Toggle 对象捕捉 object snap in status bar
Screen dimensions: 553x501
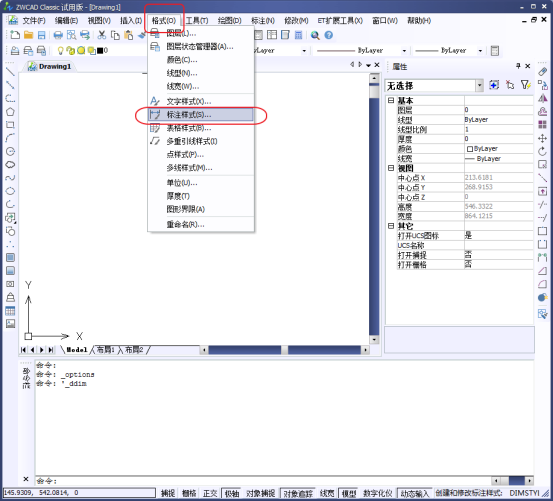[260, 493]
